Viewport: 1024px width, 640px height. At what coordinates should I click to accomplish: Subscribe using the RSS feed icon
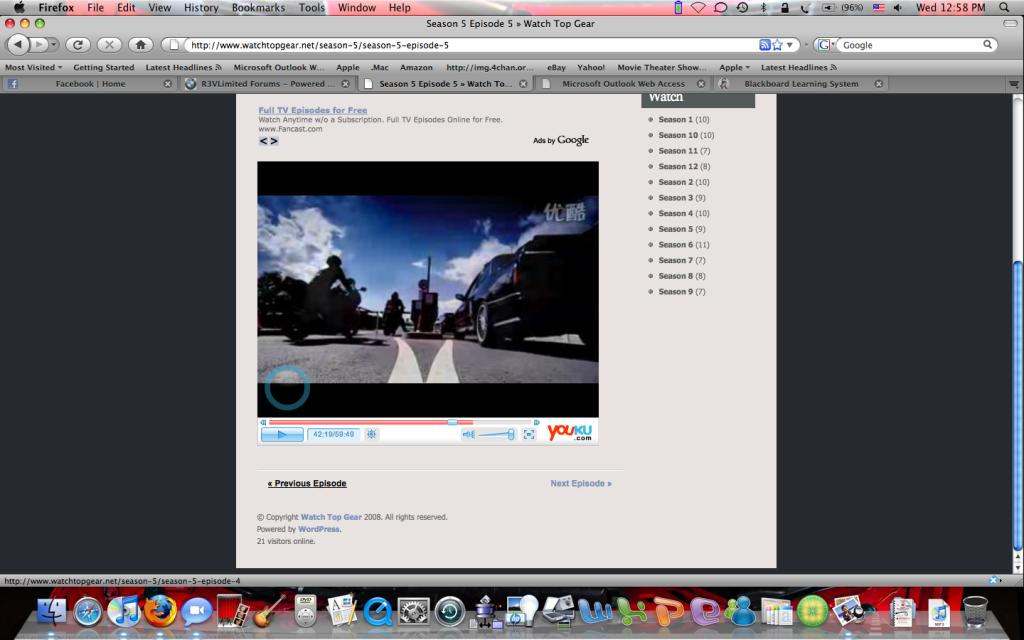click(x=764, y=45)
